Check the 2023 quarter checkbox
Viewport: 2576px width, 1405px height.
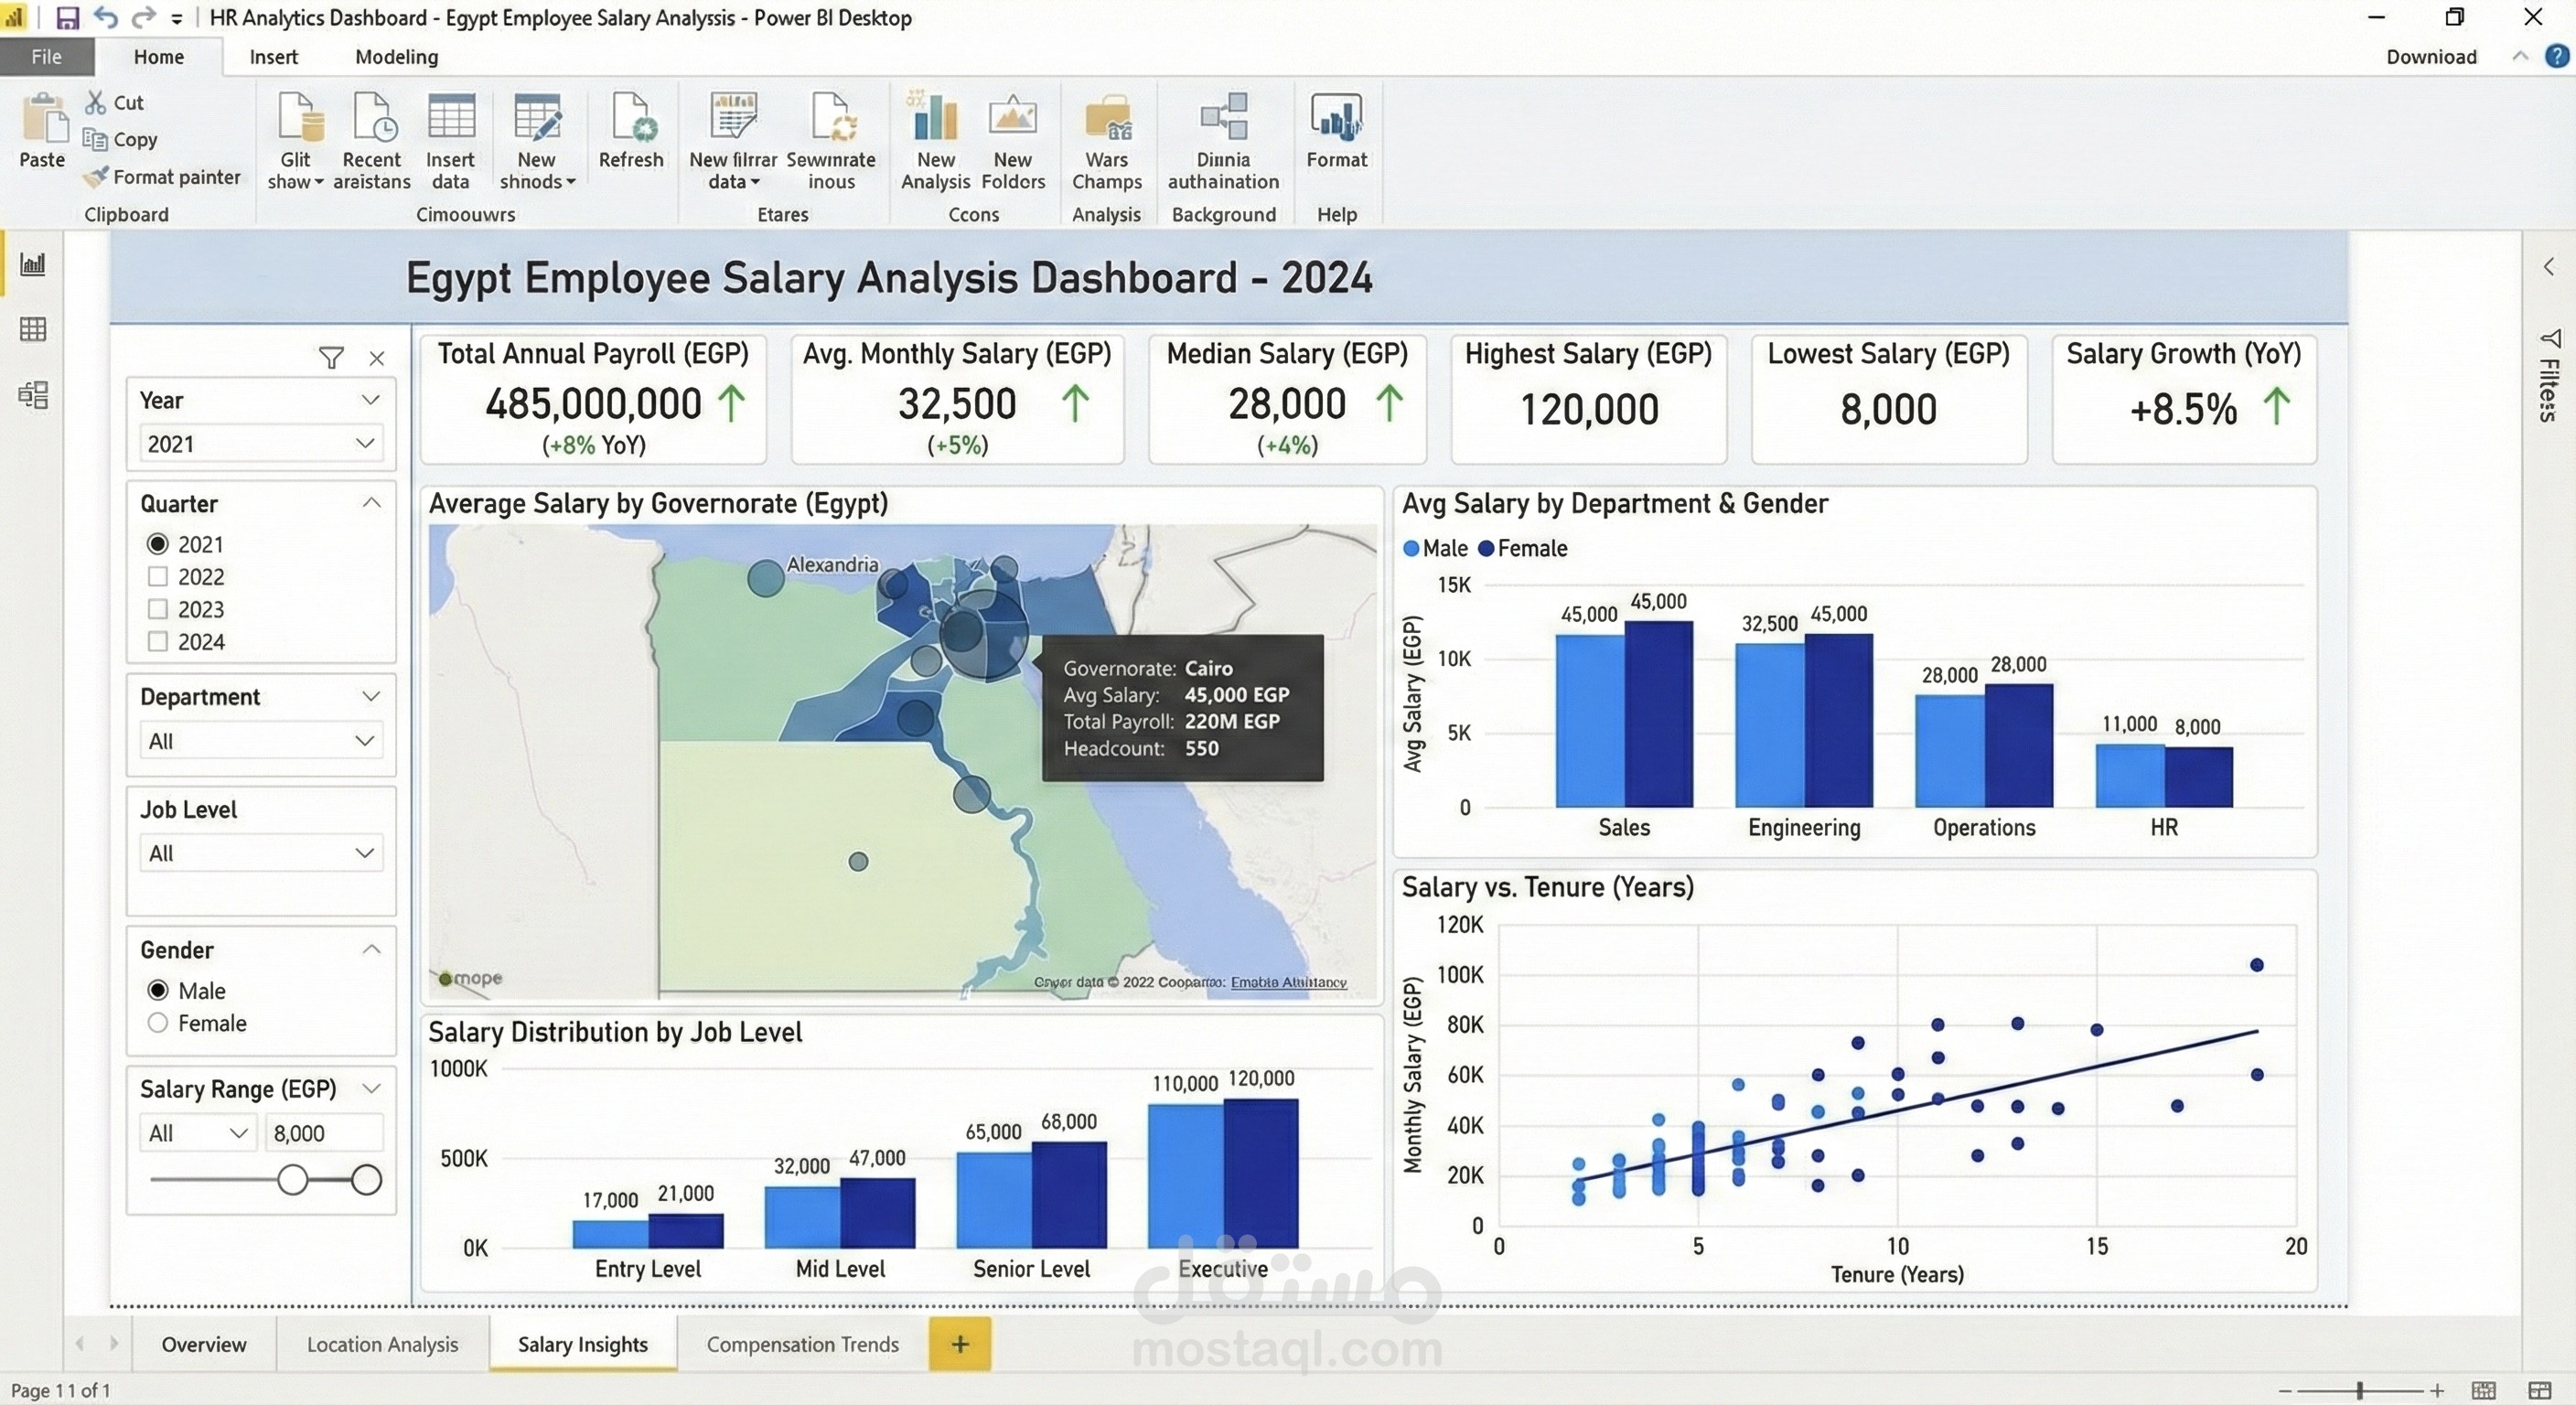(157, 609)
